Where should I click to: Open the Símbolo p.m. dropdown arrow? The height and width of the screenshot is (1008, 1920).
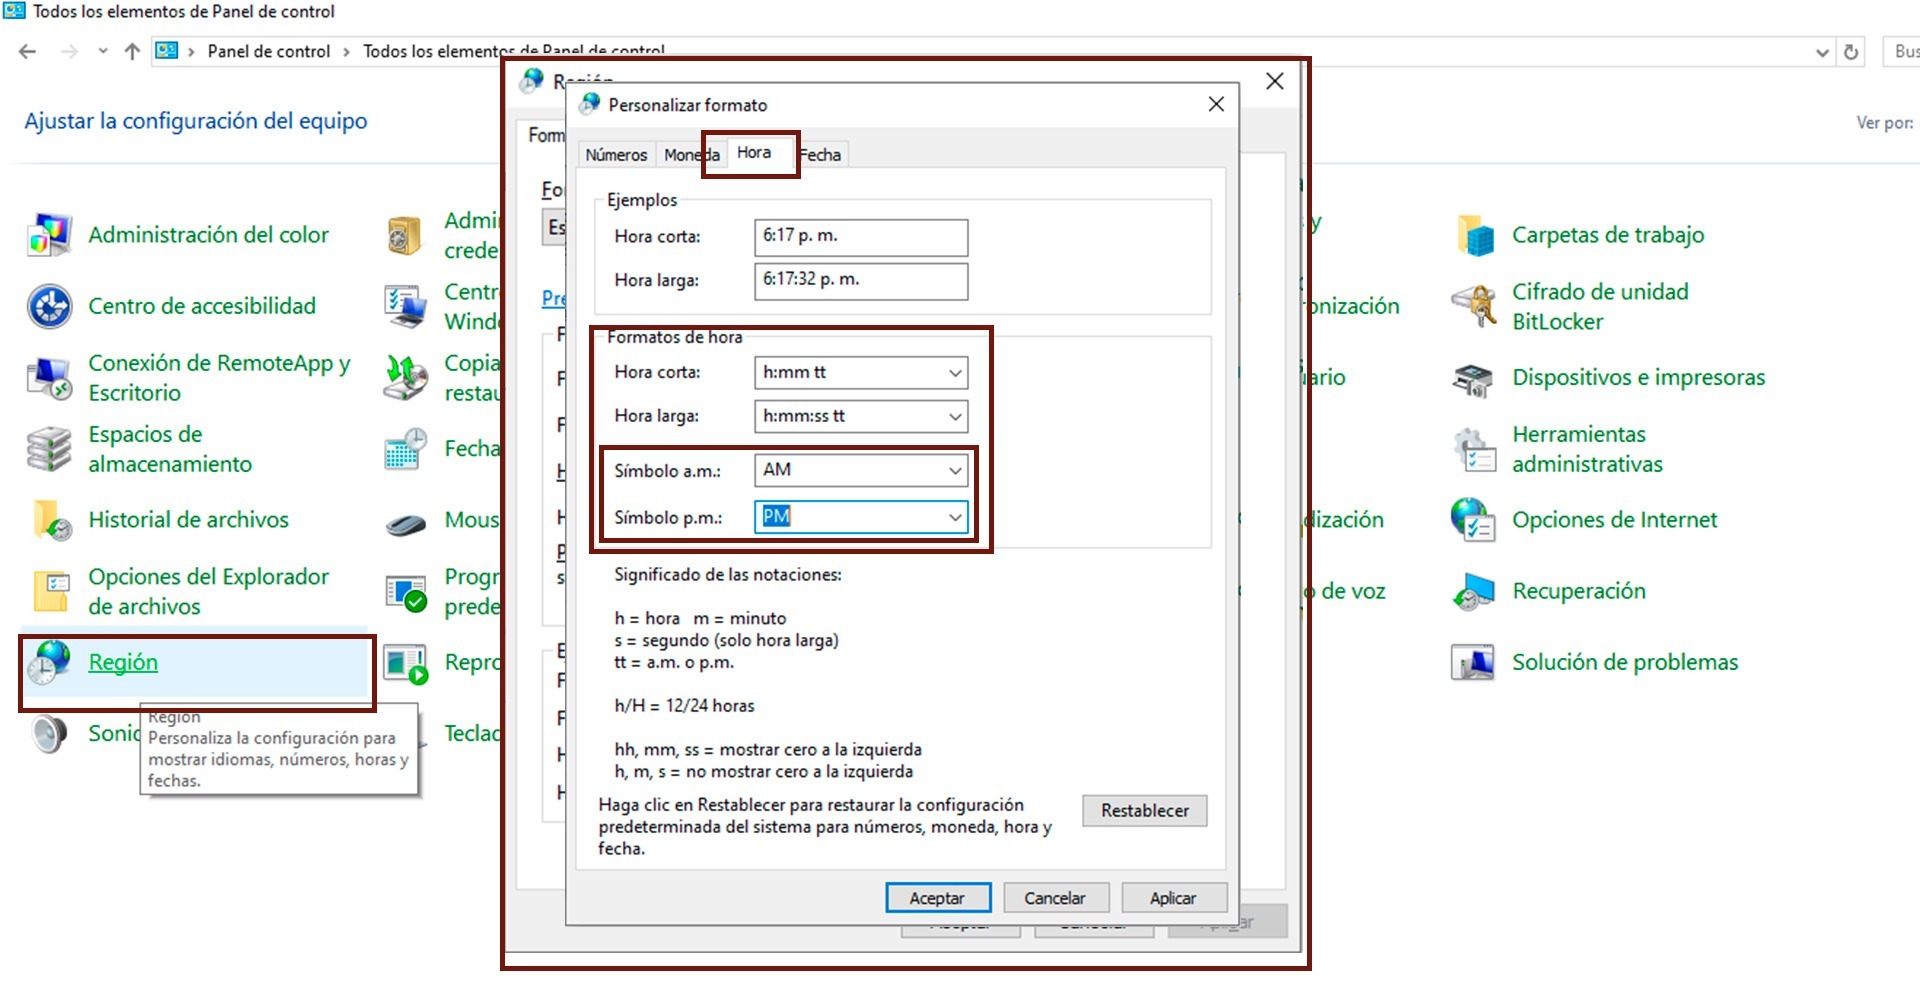[955, 517]
